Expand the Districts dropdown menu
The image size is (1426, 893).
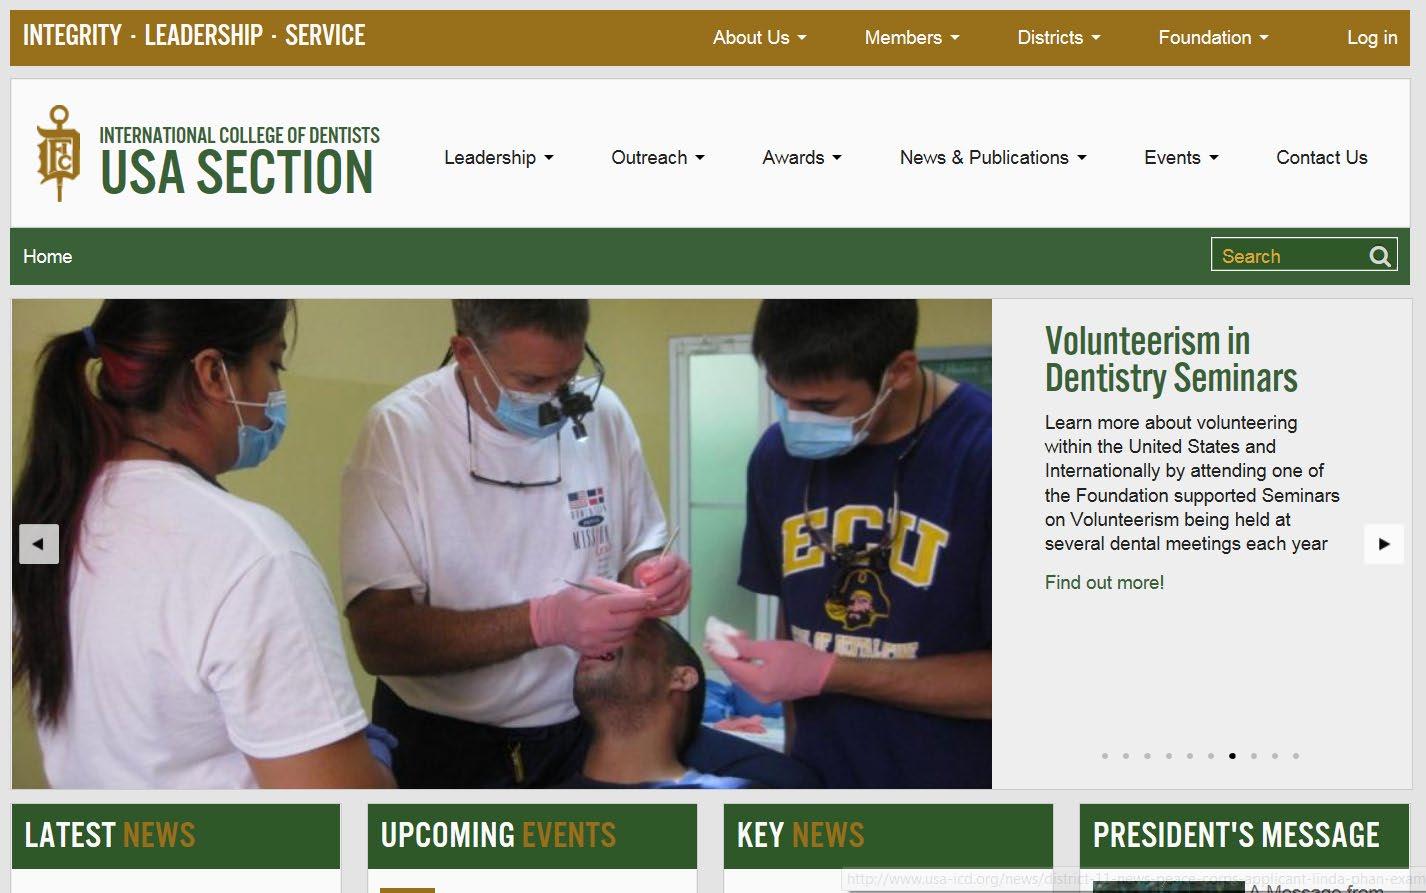pos(1058,37)
